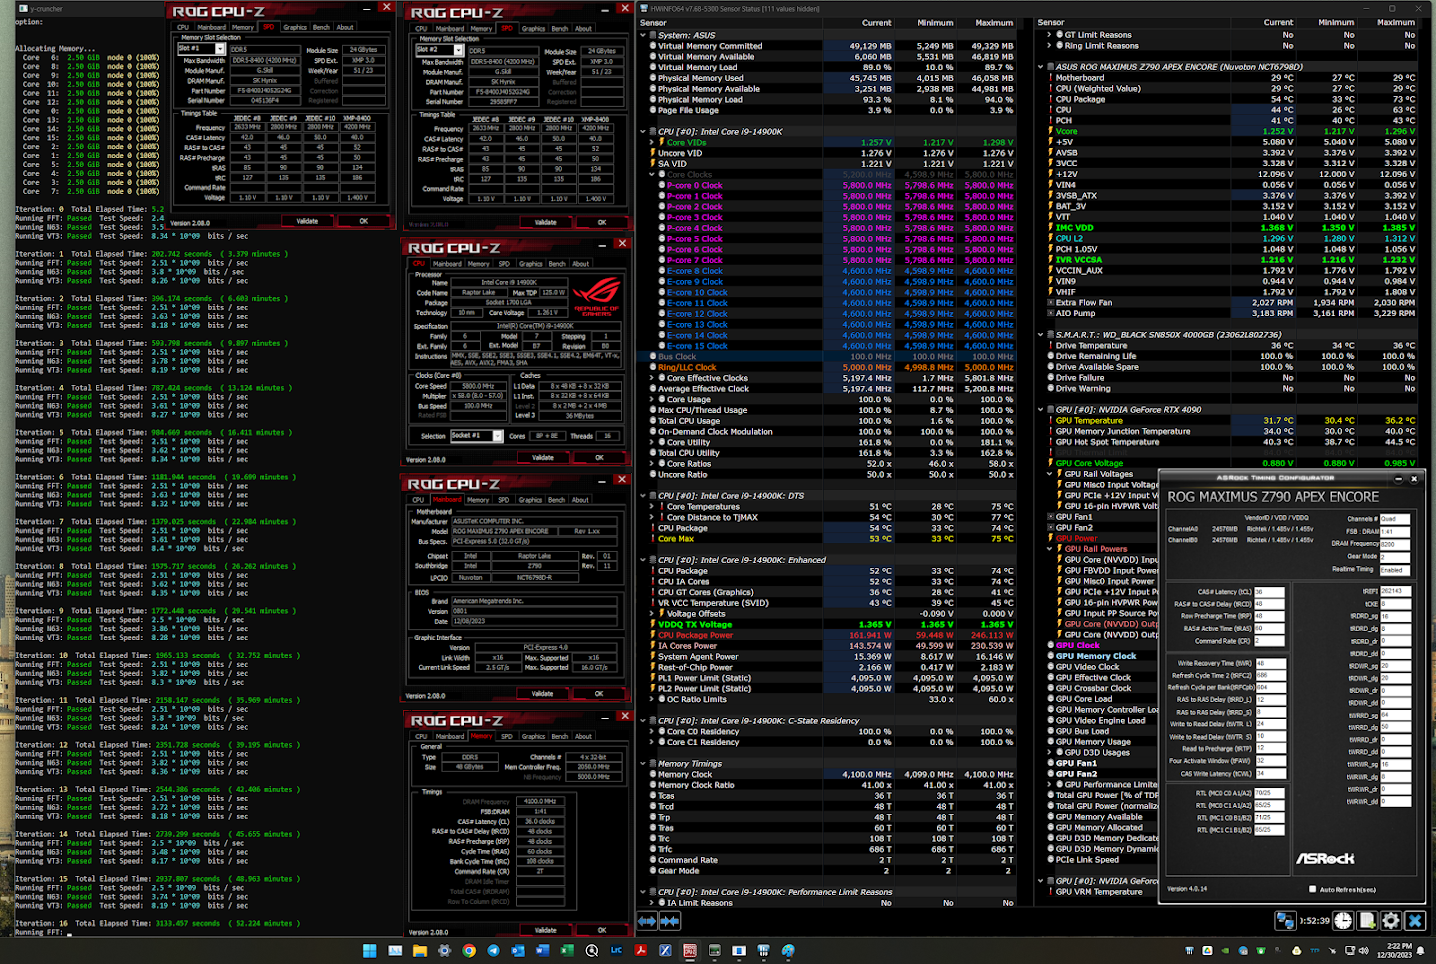Collapse GPU Rail Voltages in HWiNFO
Image resolution: width=1436 pixels, height=964 pixels.
coord(1049,474)
